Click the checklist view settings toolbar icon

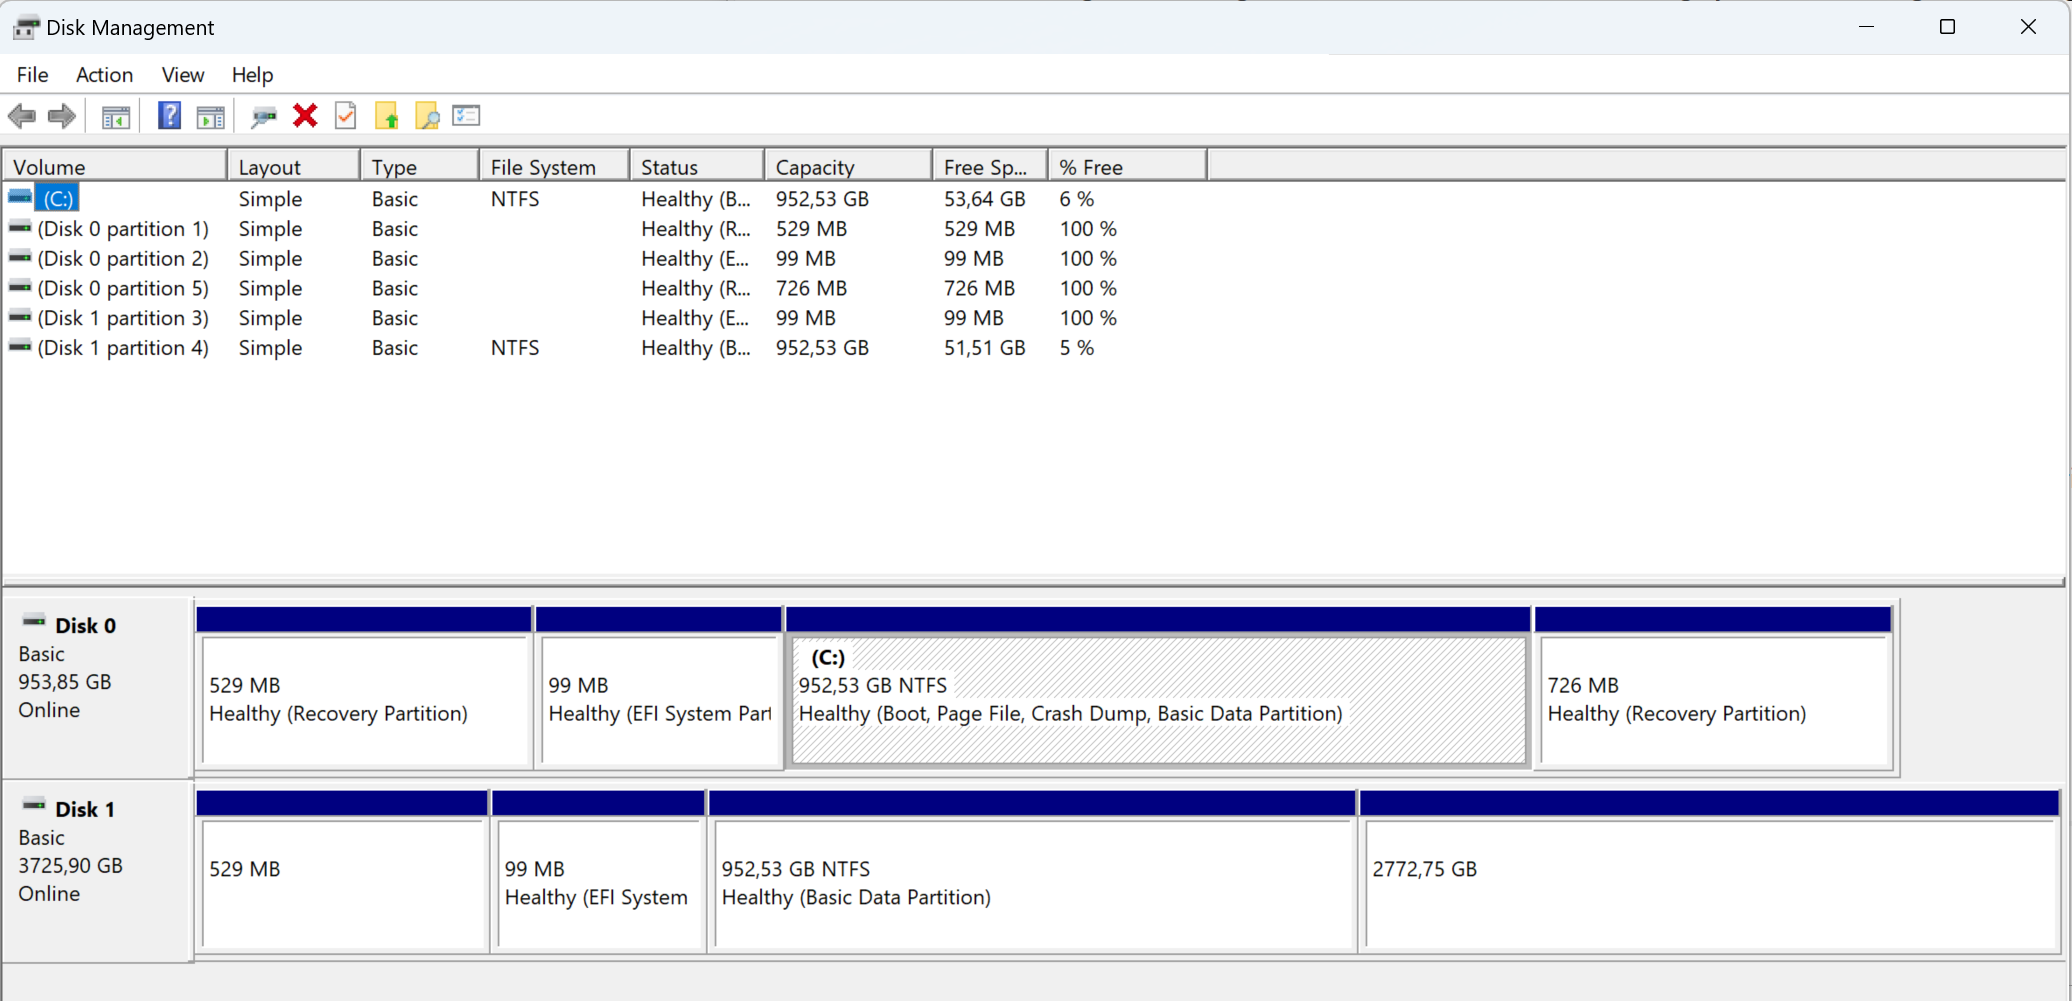coord(467,116)
